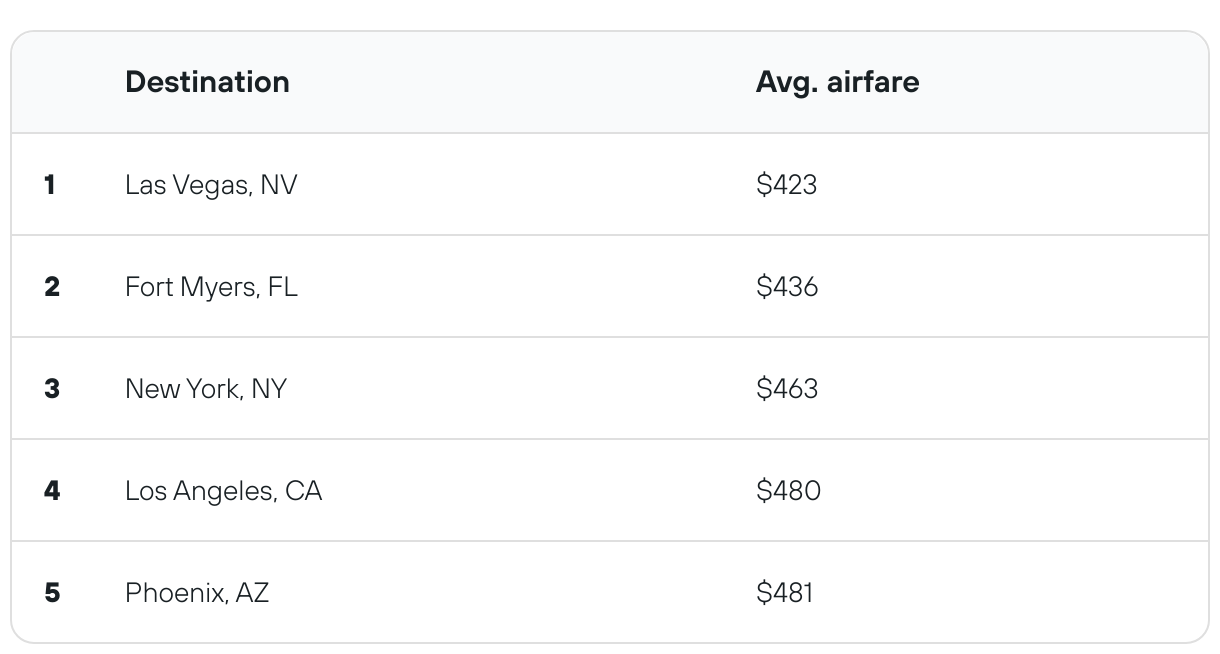The width and height of the screenshot is (1220, 654).
Task: Click the $463 airfare value
Action: (x=787, y=389)
